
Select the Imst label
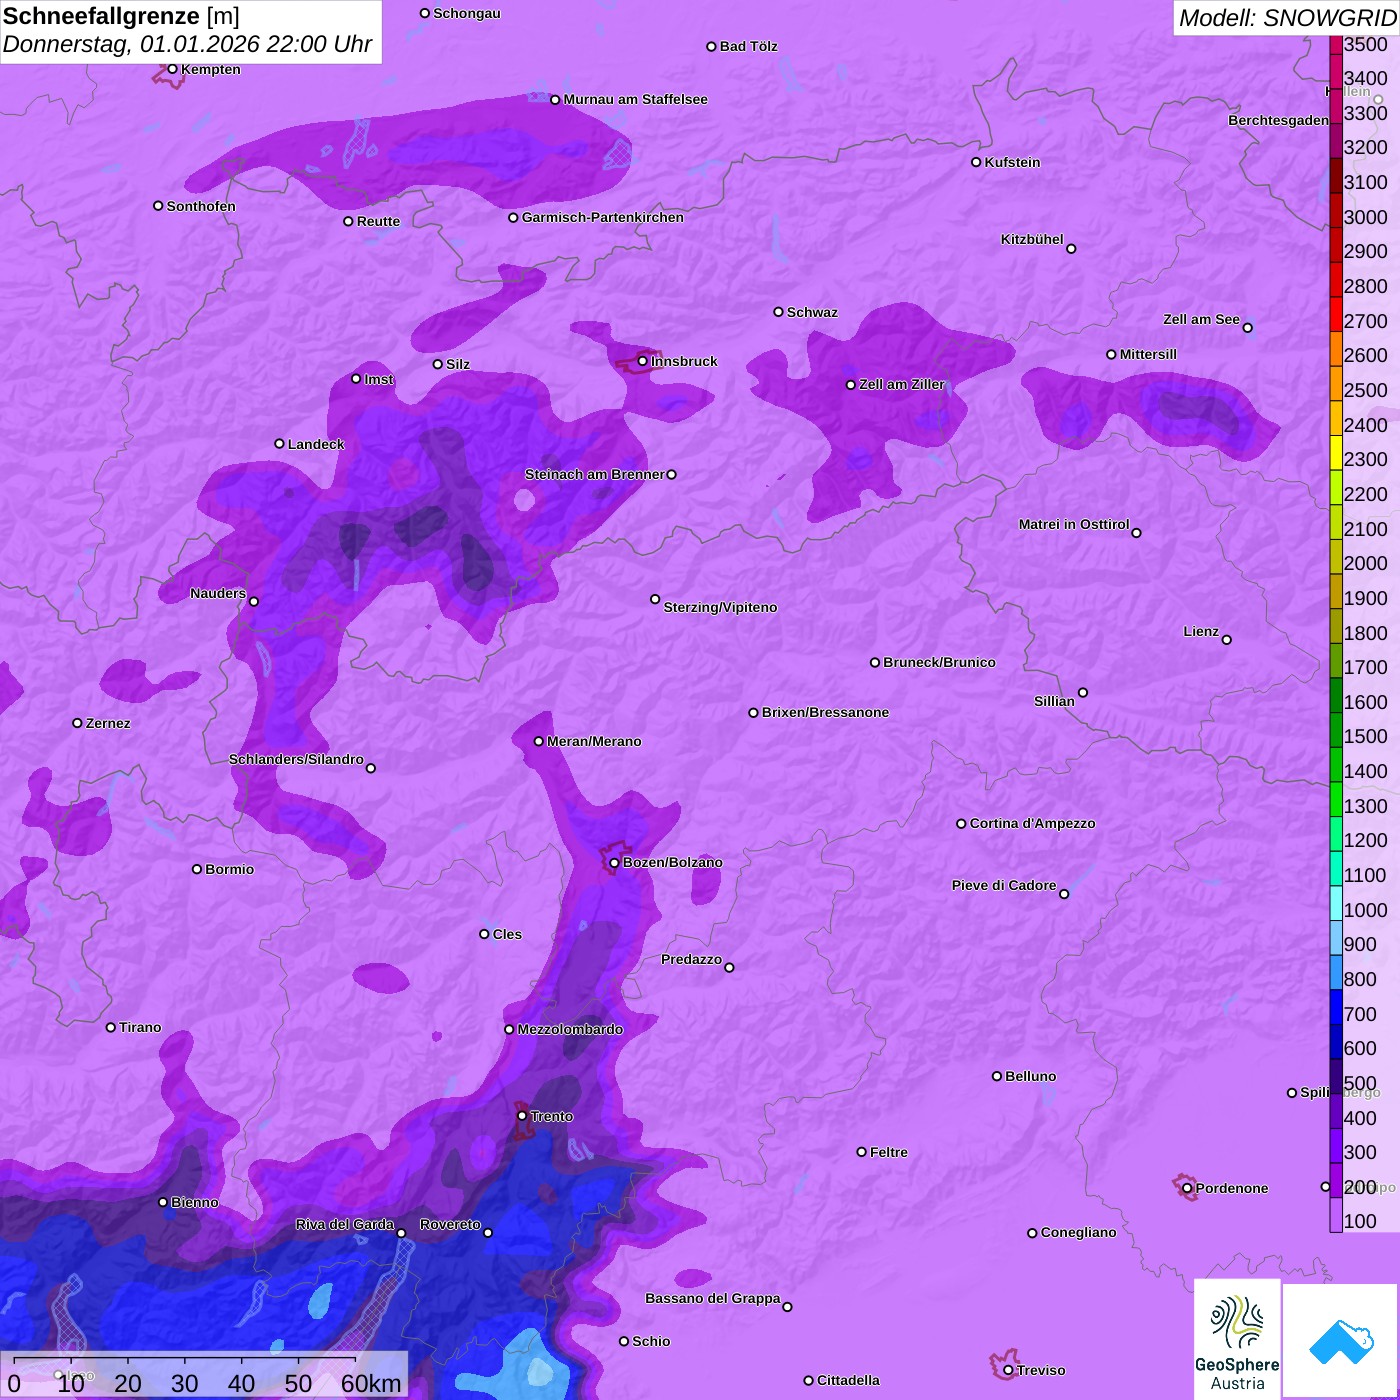(x=379, y=379)
